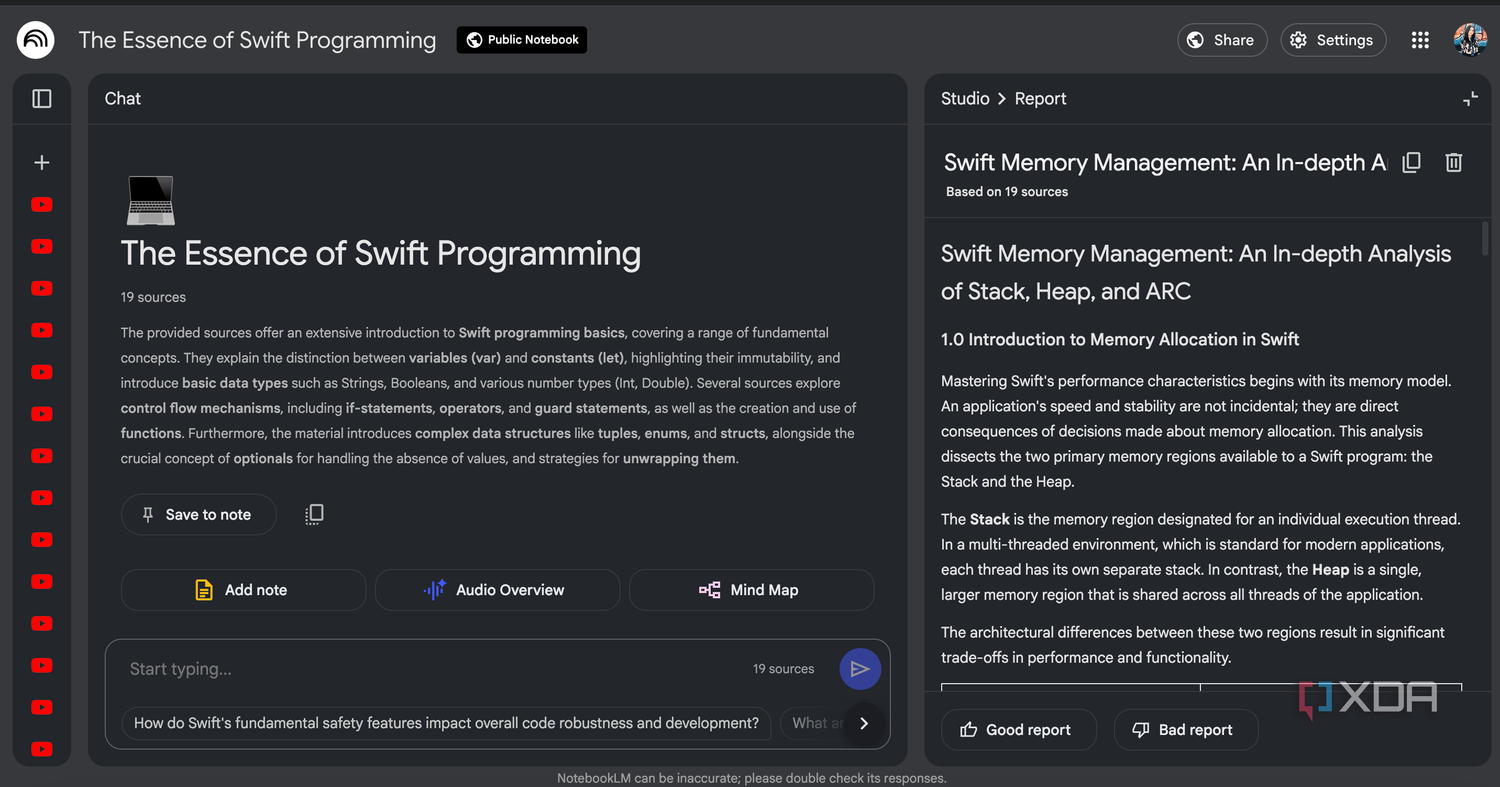This screenshot has height=787, width=1500.
Task: Open notebook Settings
Action: 1333,40
